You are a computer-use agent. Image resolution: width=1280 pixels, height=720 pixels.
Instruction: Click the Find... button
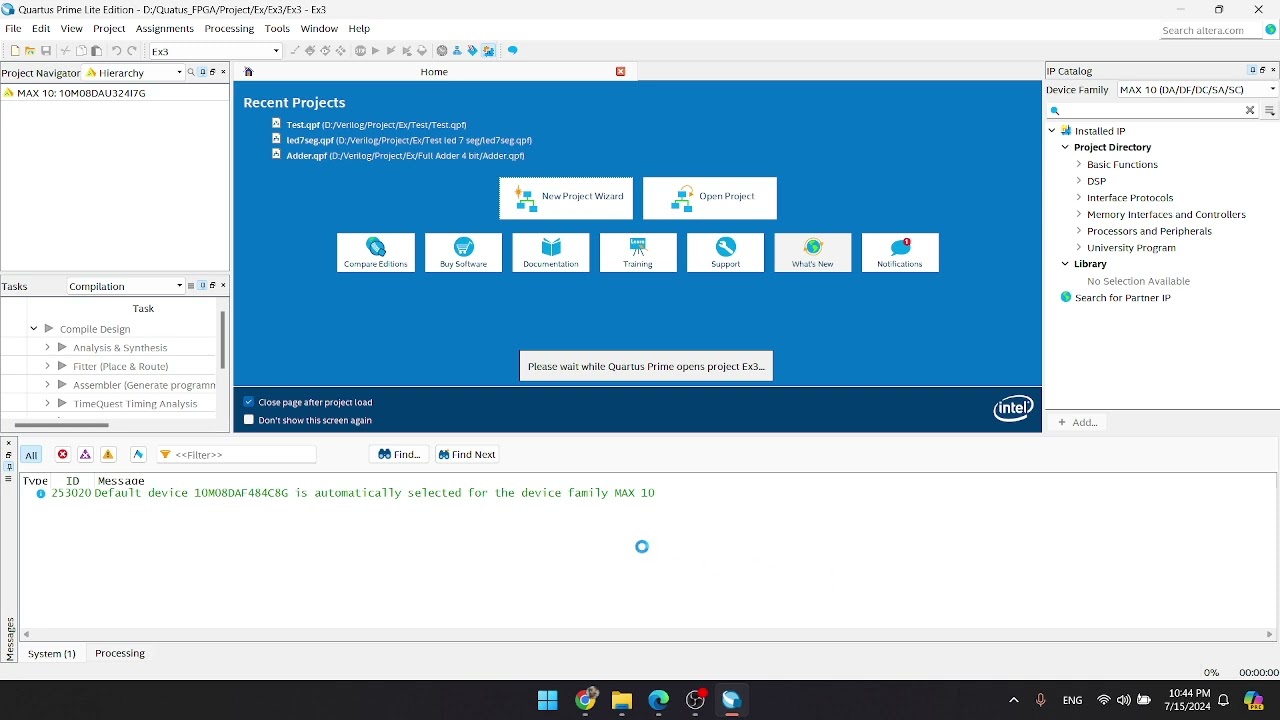[x=399, y=454]
